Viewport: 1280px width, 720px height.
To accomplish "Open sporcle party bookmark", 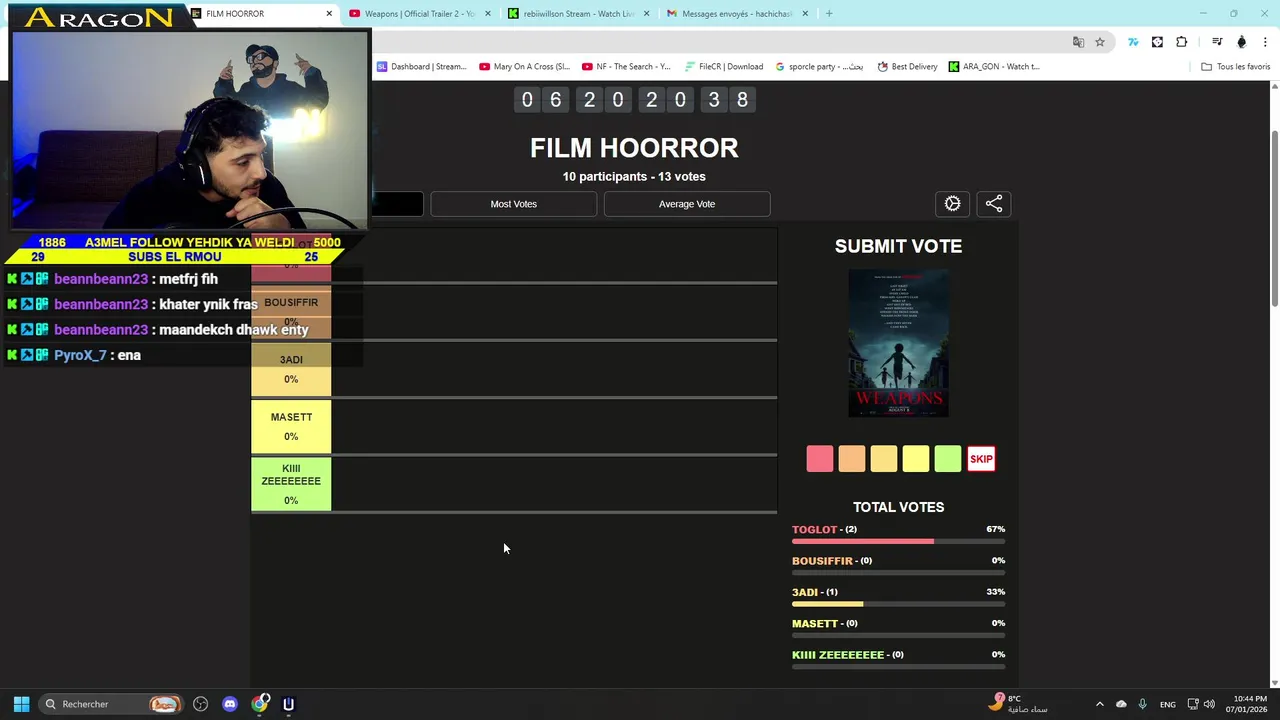I will (819, 67).
